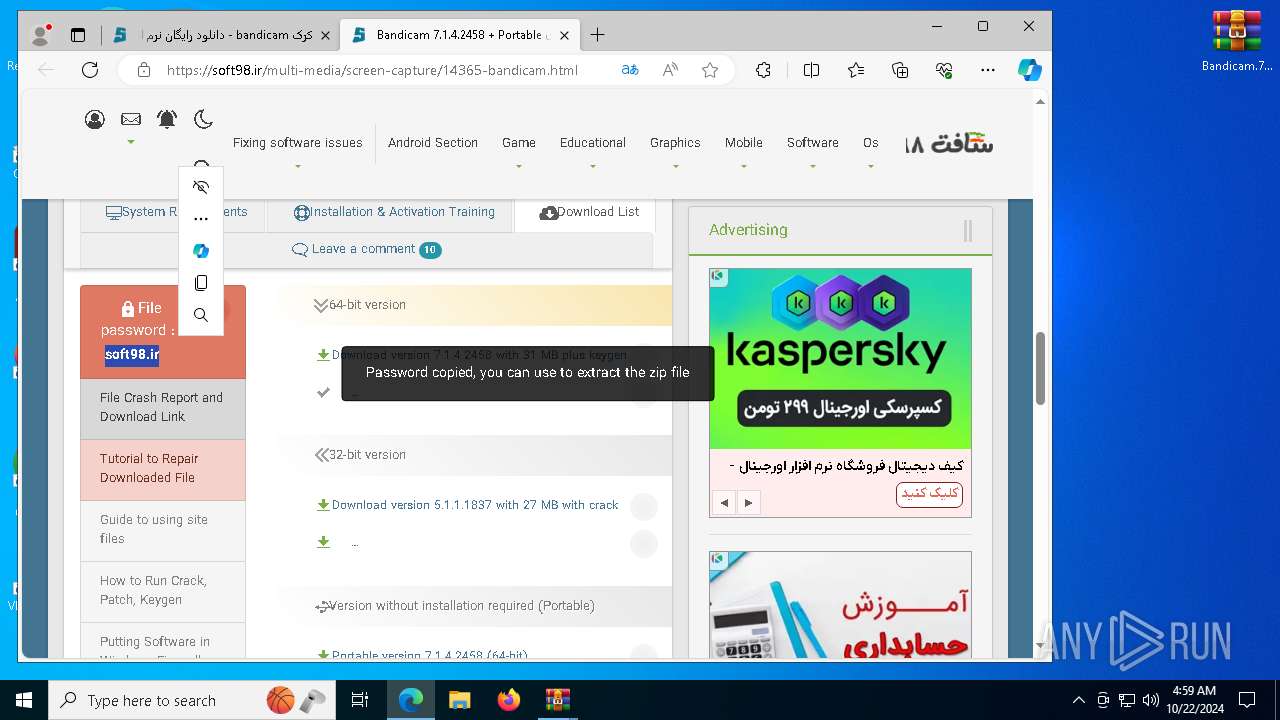
Task: Expand the Graphics dropdown menu
Action: pos(675,143)
